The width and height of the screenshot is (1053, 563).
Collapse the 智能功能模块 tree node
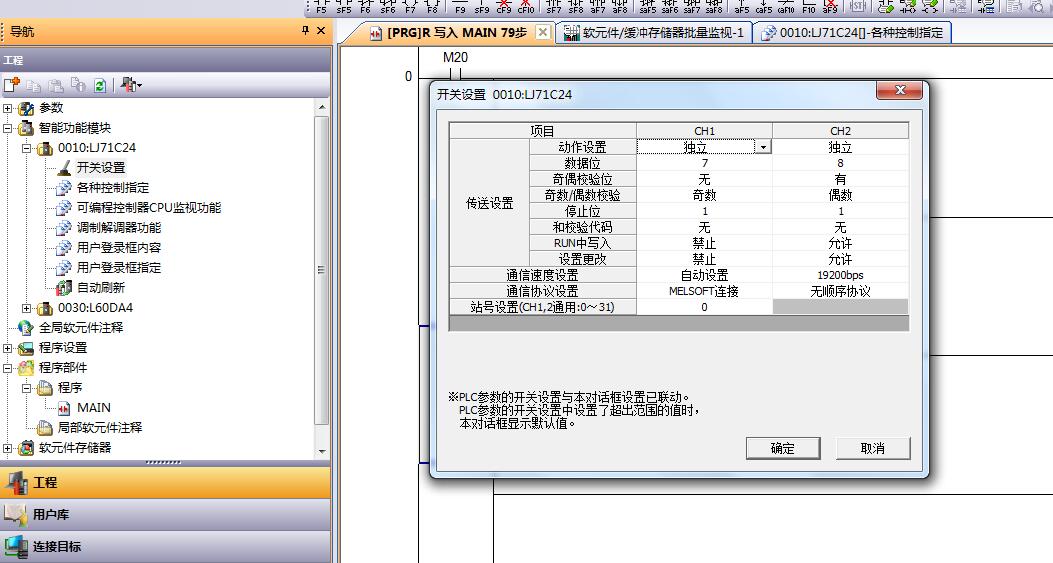pyautogui.click(x=9, y=128)
